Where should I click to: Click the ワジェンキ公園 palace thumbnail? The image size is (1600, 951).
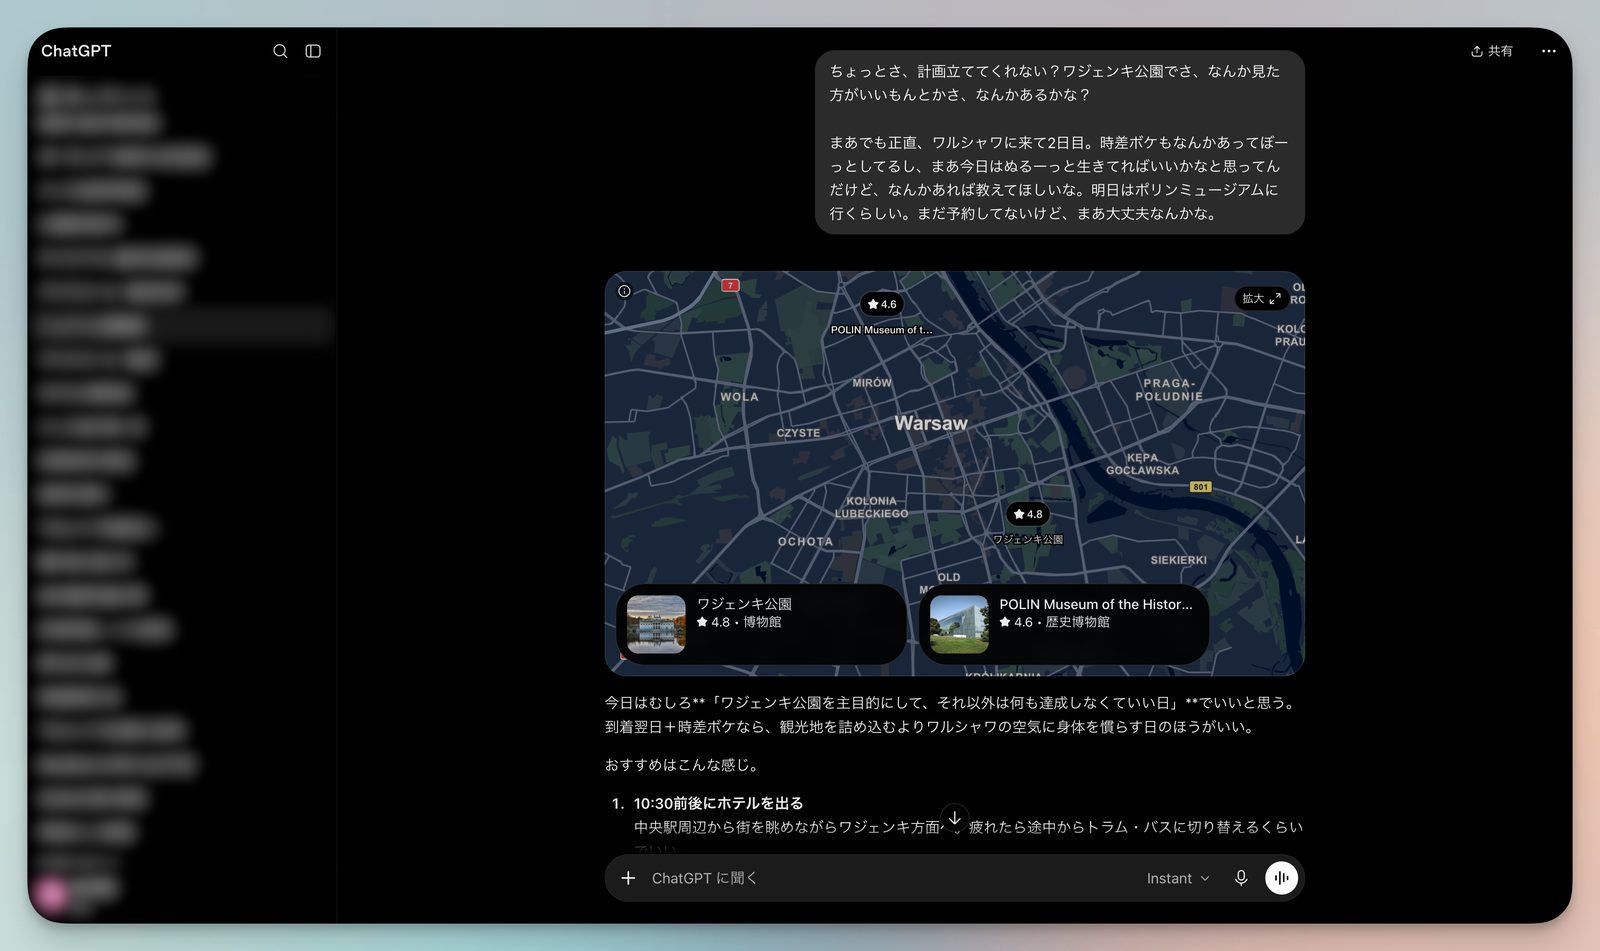[656, 624]
